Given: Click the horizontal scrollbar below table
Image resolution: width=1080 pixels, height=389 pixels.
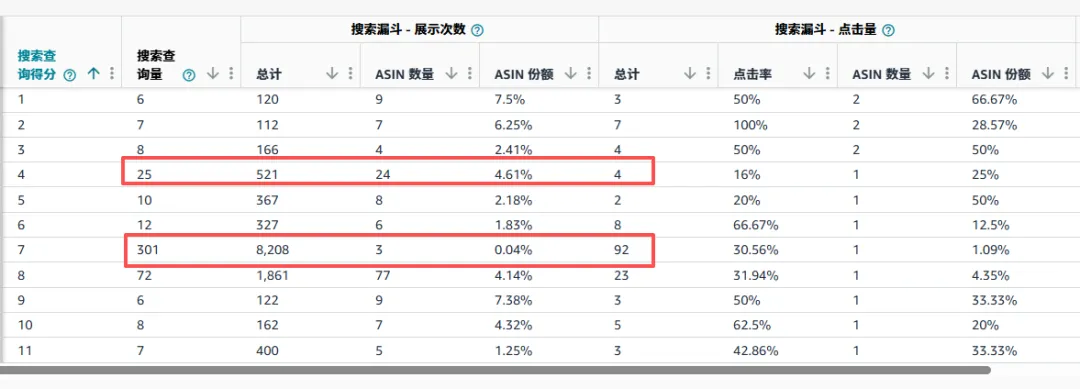Looking at the screenshot, I should coord(495,370).
